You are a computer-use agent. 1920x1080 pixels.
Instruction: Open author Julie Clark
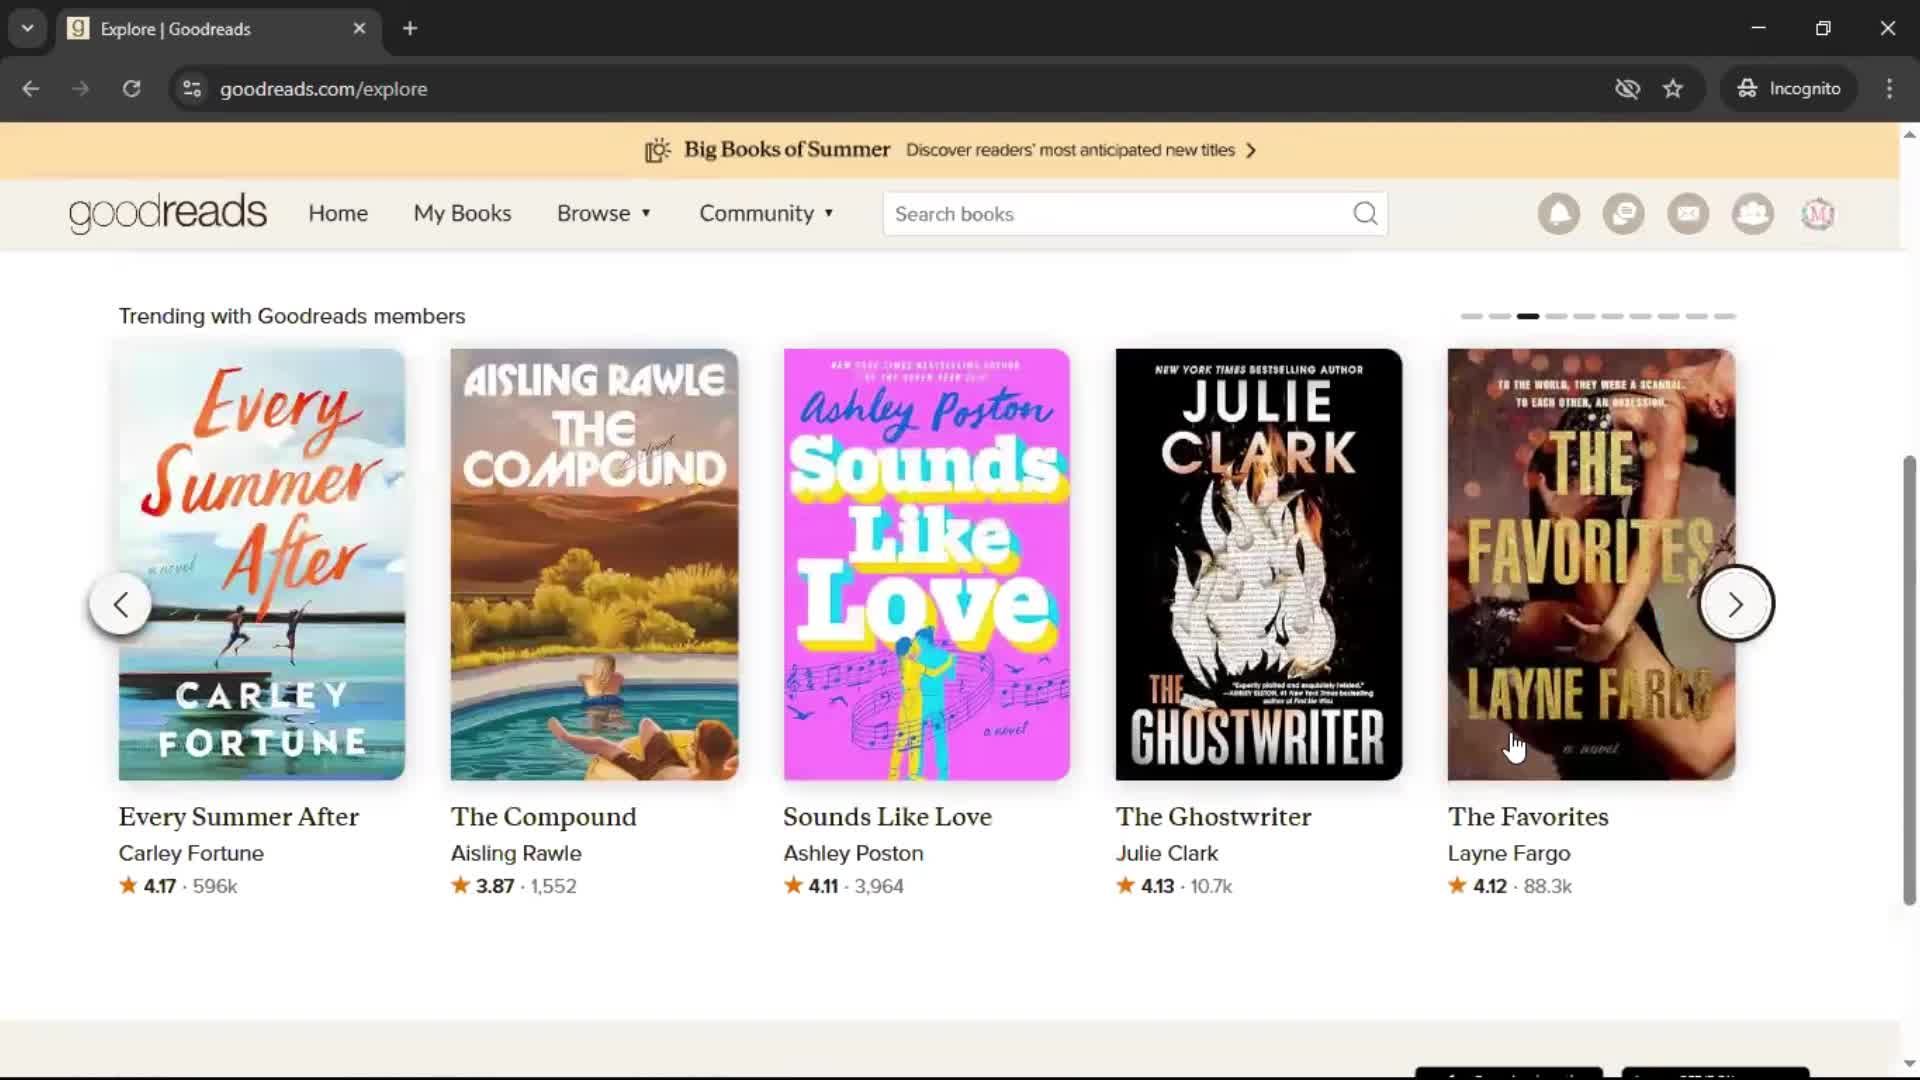pyautogui.click(x=1167, y=853)
